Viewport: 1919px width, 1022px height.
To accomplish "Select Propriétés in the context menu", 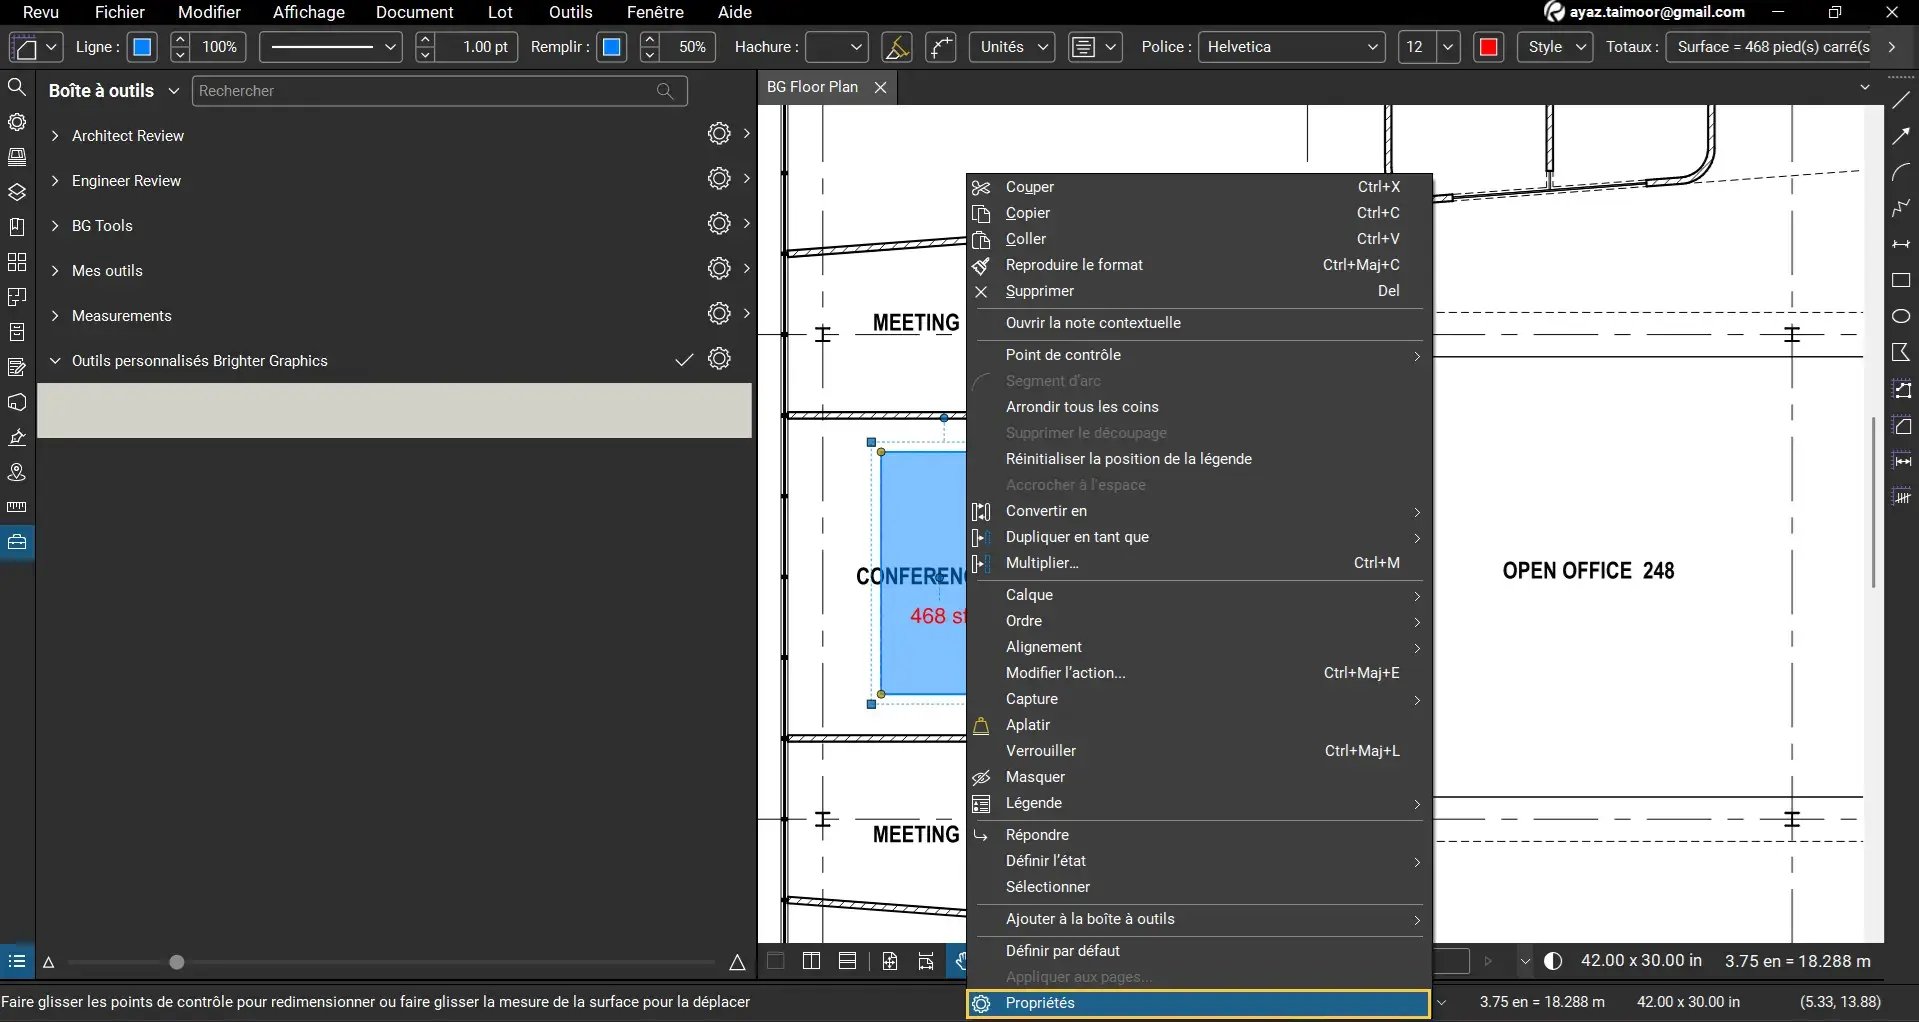I will tap(1042, 1004).
